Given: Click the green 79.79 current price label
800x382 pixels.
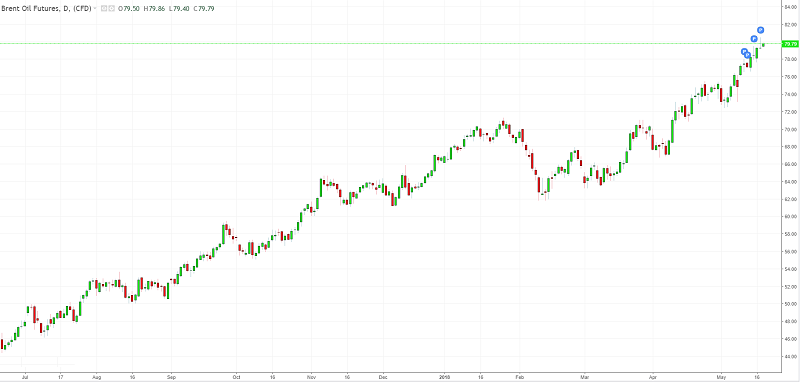Looking at the screenshot, I should (x=789, y=44).
